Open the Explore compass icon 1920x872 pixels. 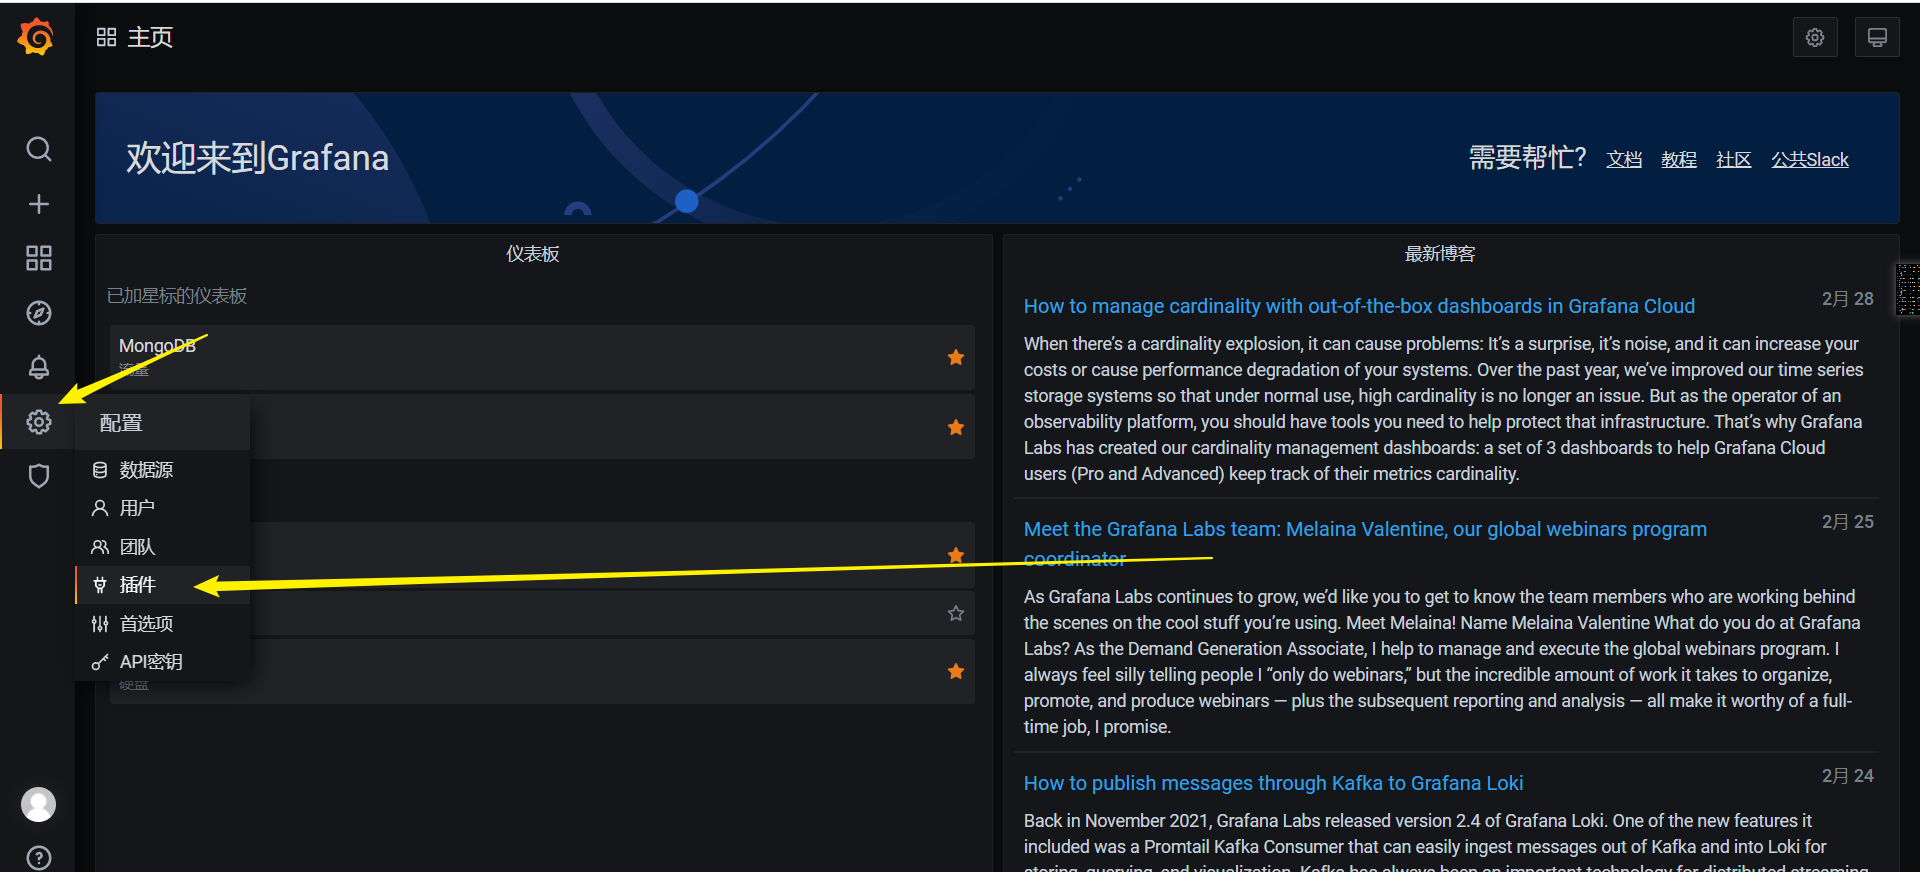(x=38, y=313)
